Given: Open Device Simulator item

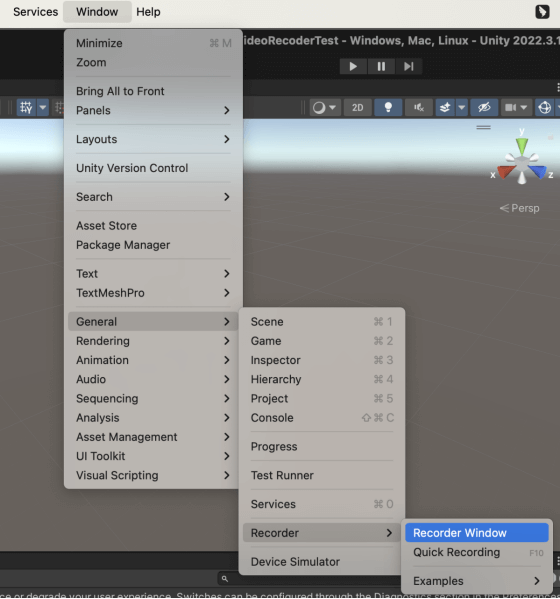Looking at the screenshot, I should pos(322,562).
